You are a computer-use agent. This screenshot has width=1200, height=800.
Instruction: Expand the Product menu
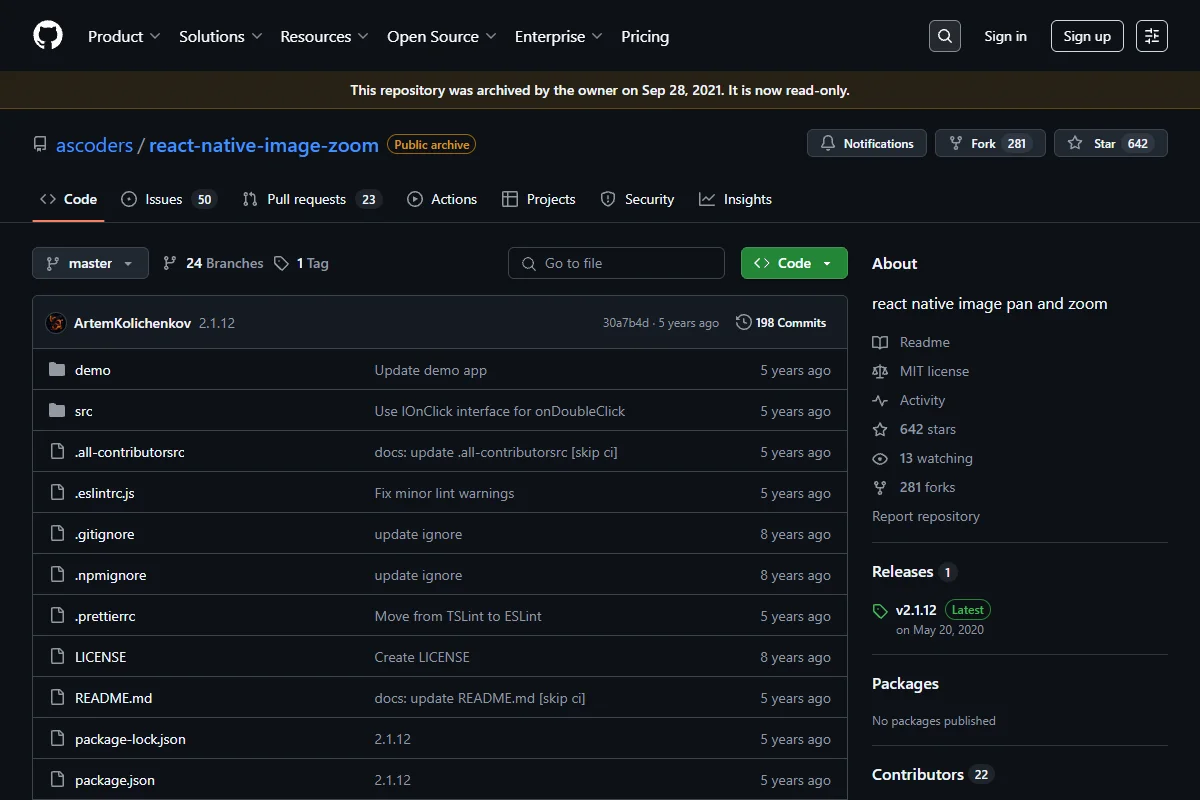click(124, 36)
